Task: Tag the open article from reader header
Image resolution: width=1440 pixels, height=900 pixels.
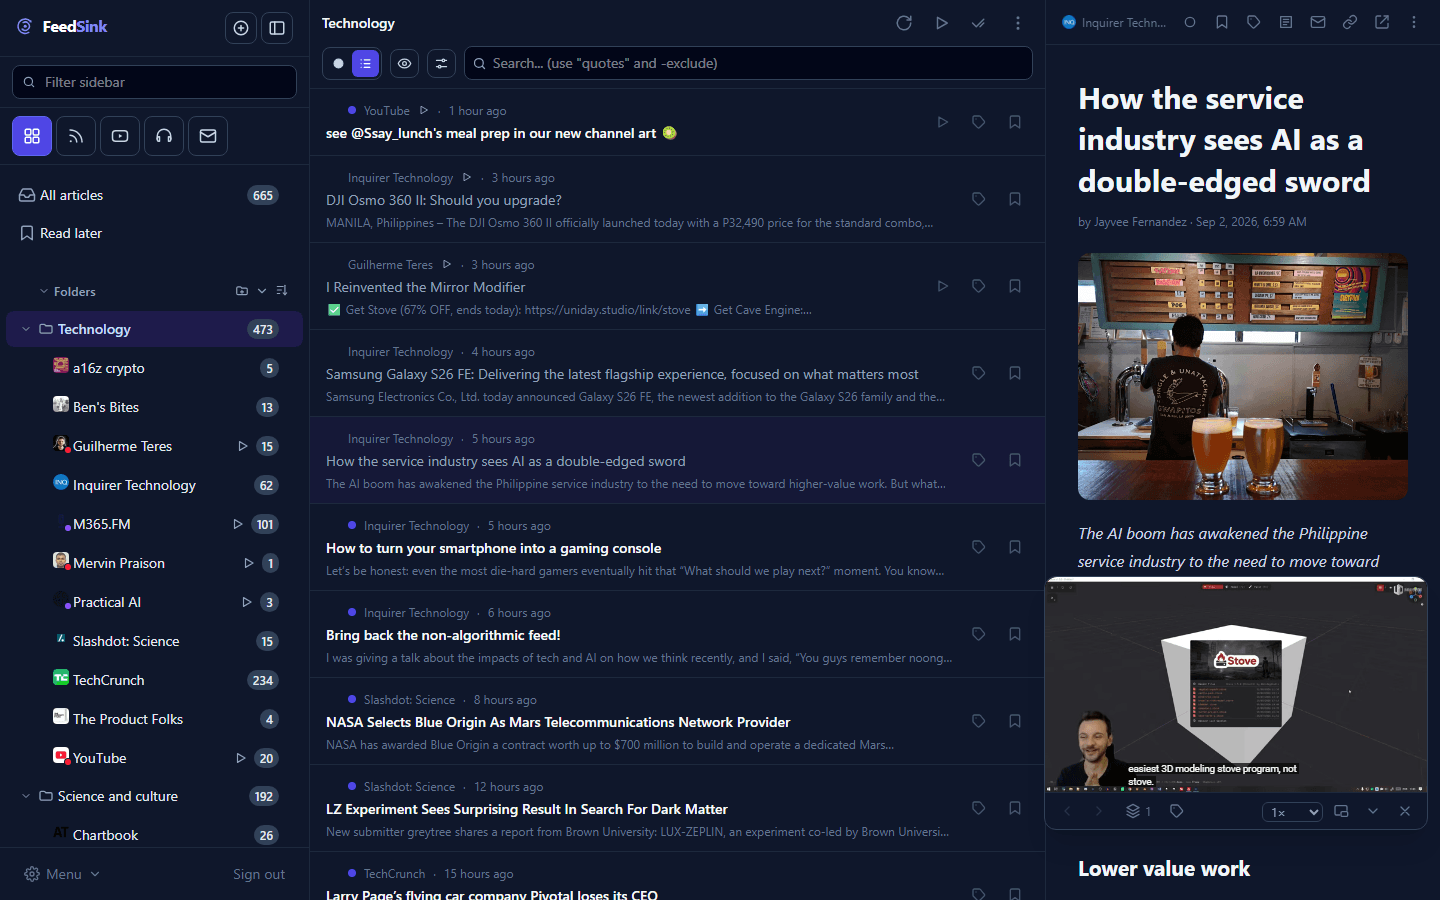Action: (x=1254, y=22)
